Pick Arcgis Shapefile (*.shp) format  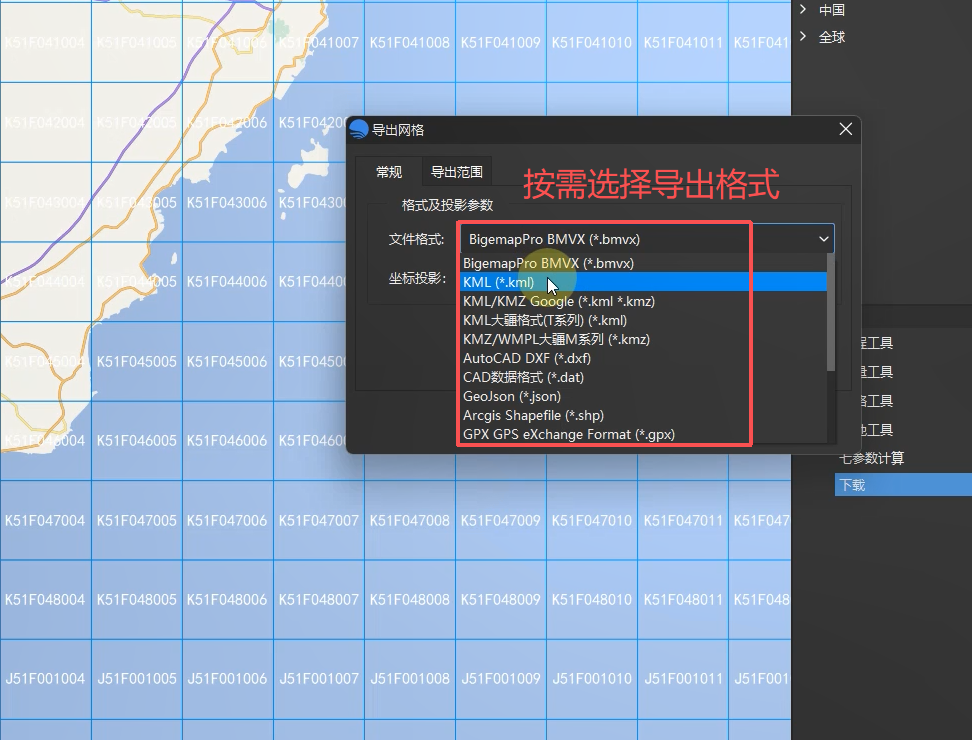(643, 415)
